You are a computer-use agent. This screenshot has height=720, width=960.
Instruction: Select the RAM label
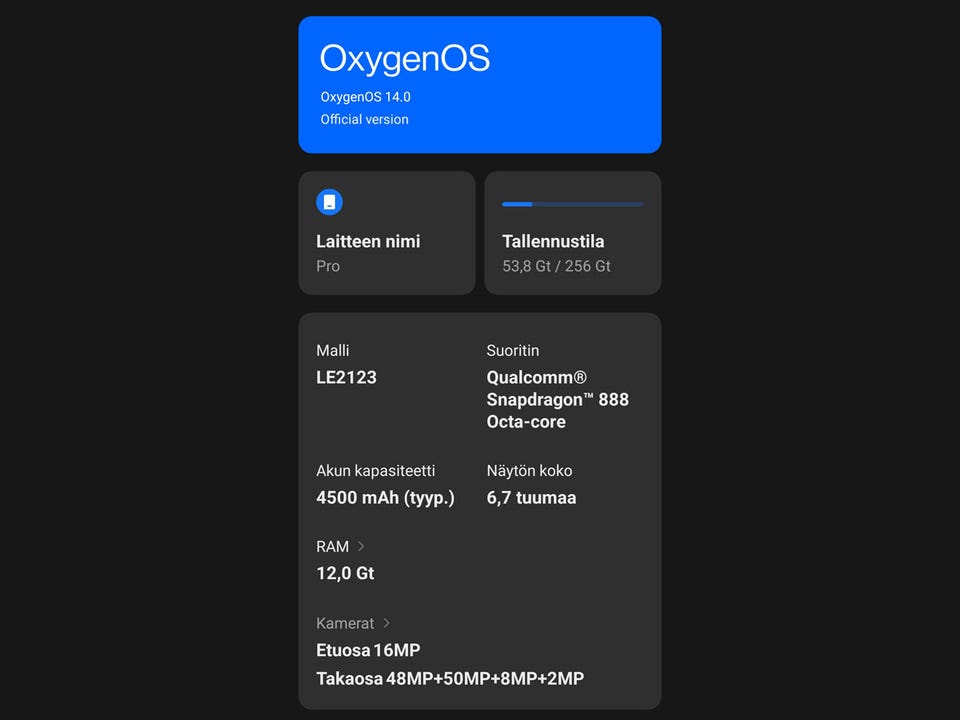pyautogui.click(x=332, y=546)
